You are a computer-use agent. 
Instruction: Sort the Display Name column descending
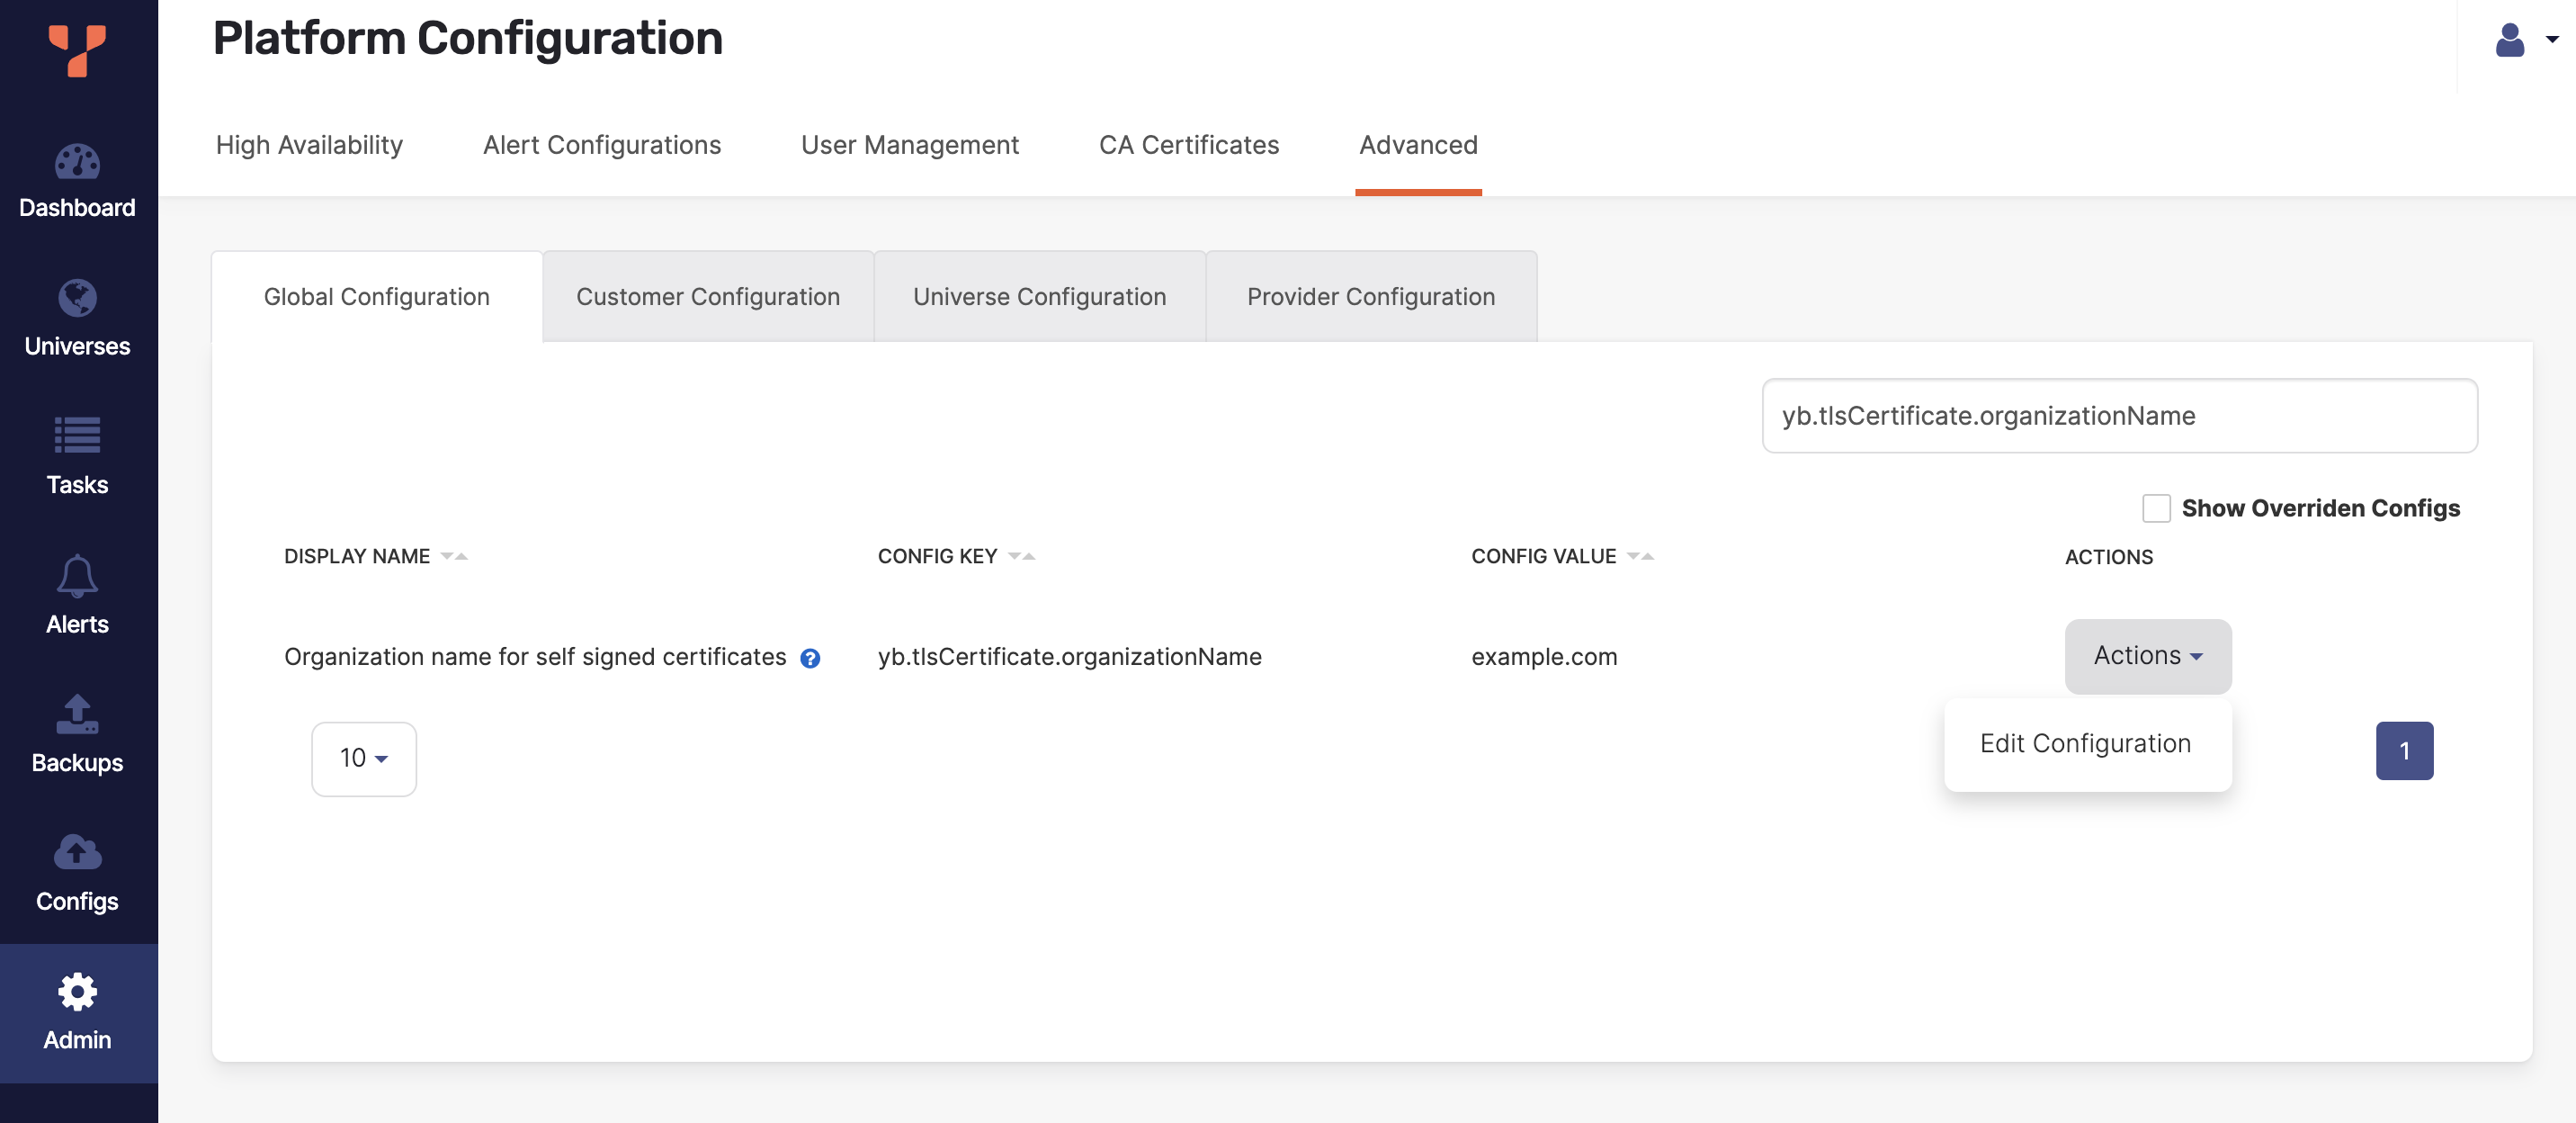click(449, 556)
